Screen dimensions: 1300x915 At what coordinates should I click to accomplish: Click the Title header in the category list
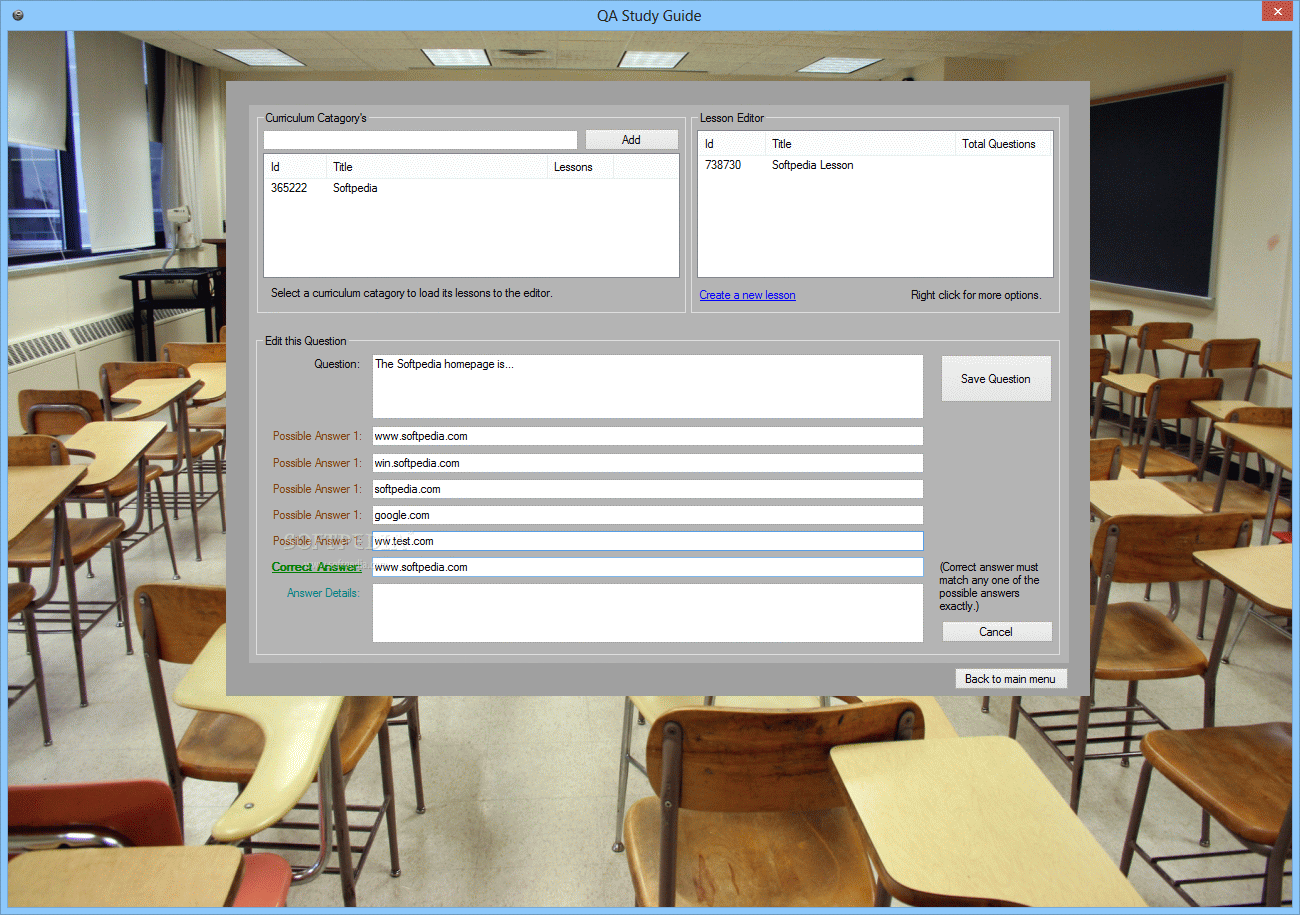pos(437,167)
